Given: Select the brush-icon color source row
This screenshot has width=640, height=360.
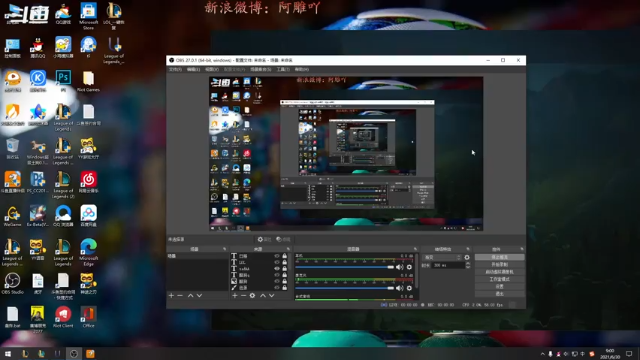Looking at the screenshot, I should point(260,287).
